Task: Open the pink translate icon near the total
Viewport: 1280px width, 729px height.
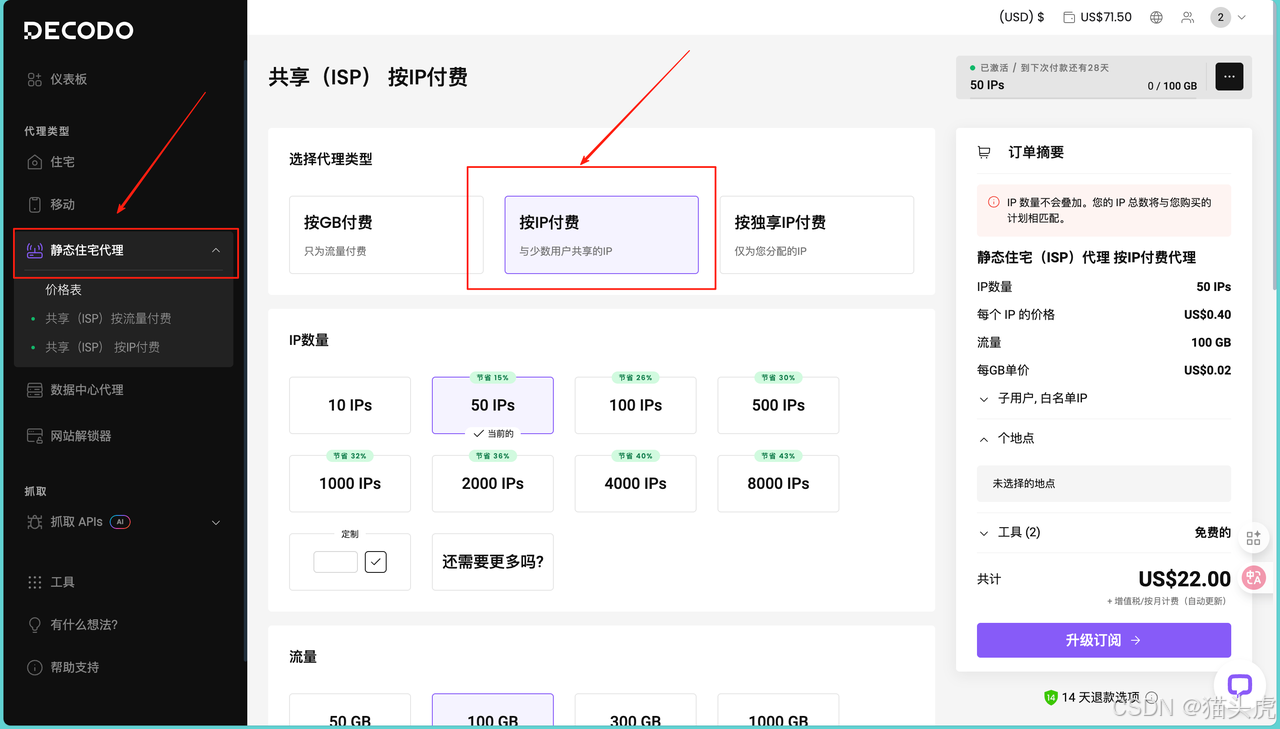Action: point(1253,577)
